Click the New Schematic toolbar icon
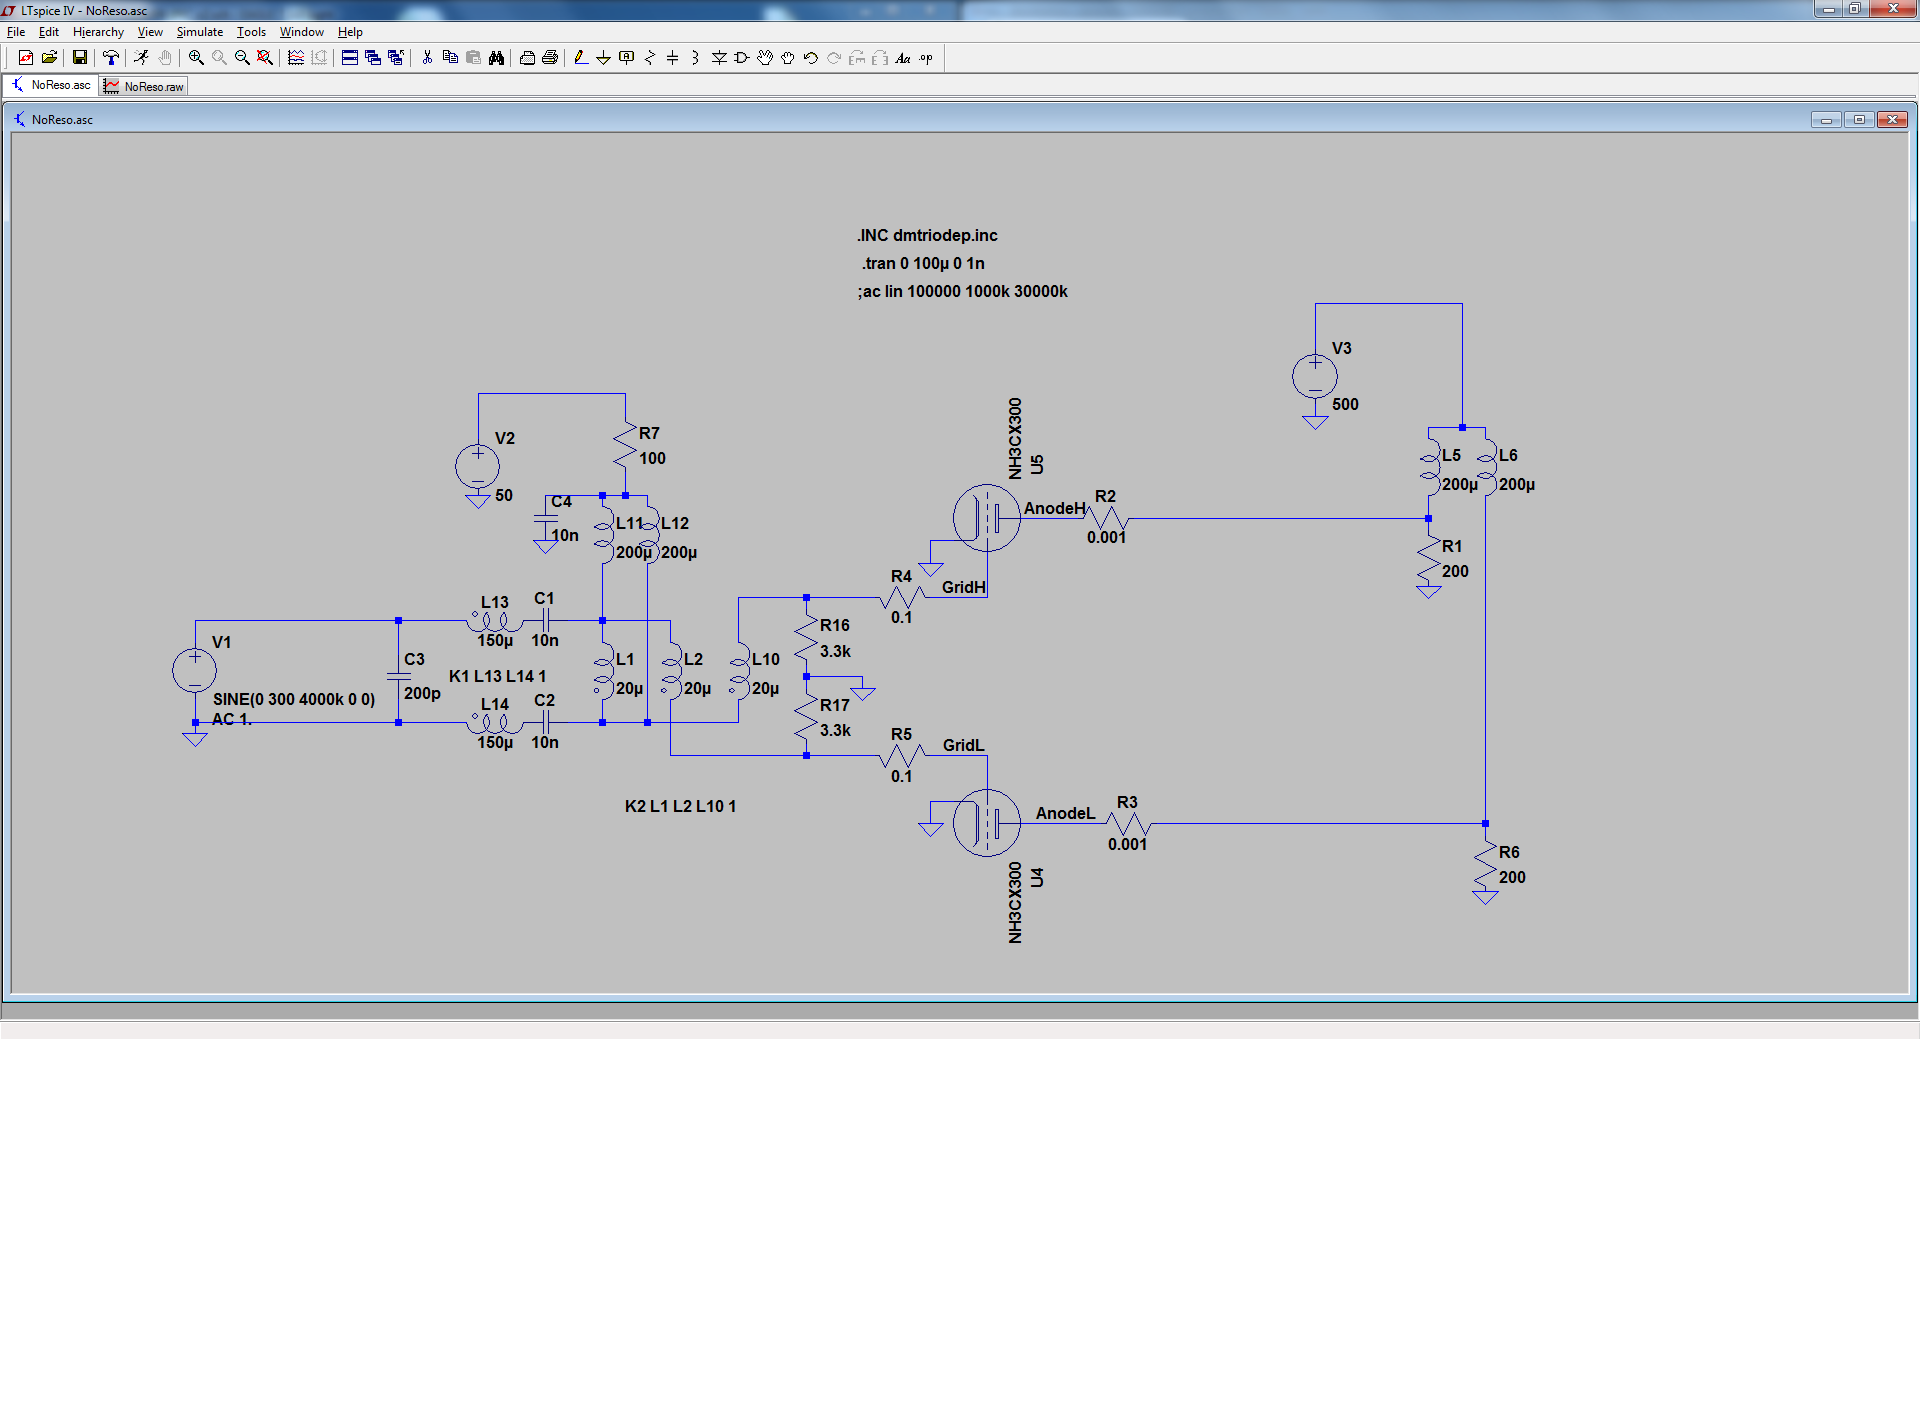Image resolution: width=1920 pixels, height=1428 pixels. tap(26, 58)
